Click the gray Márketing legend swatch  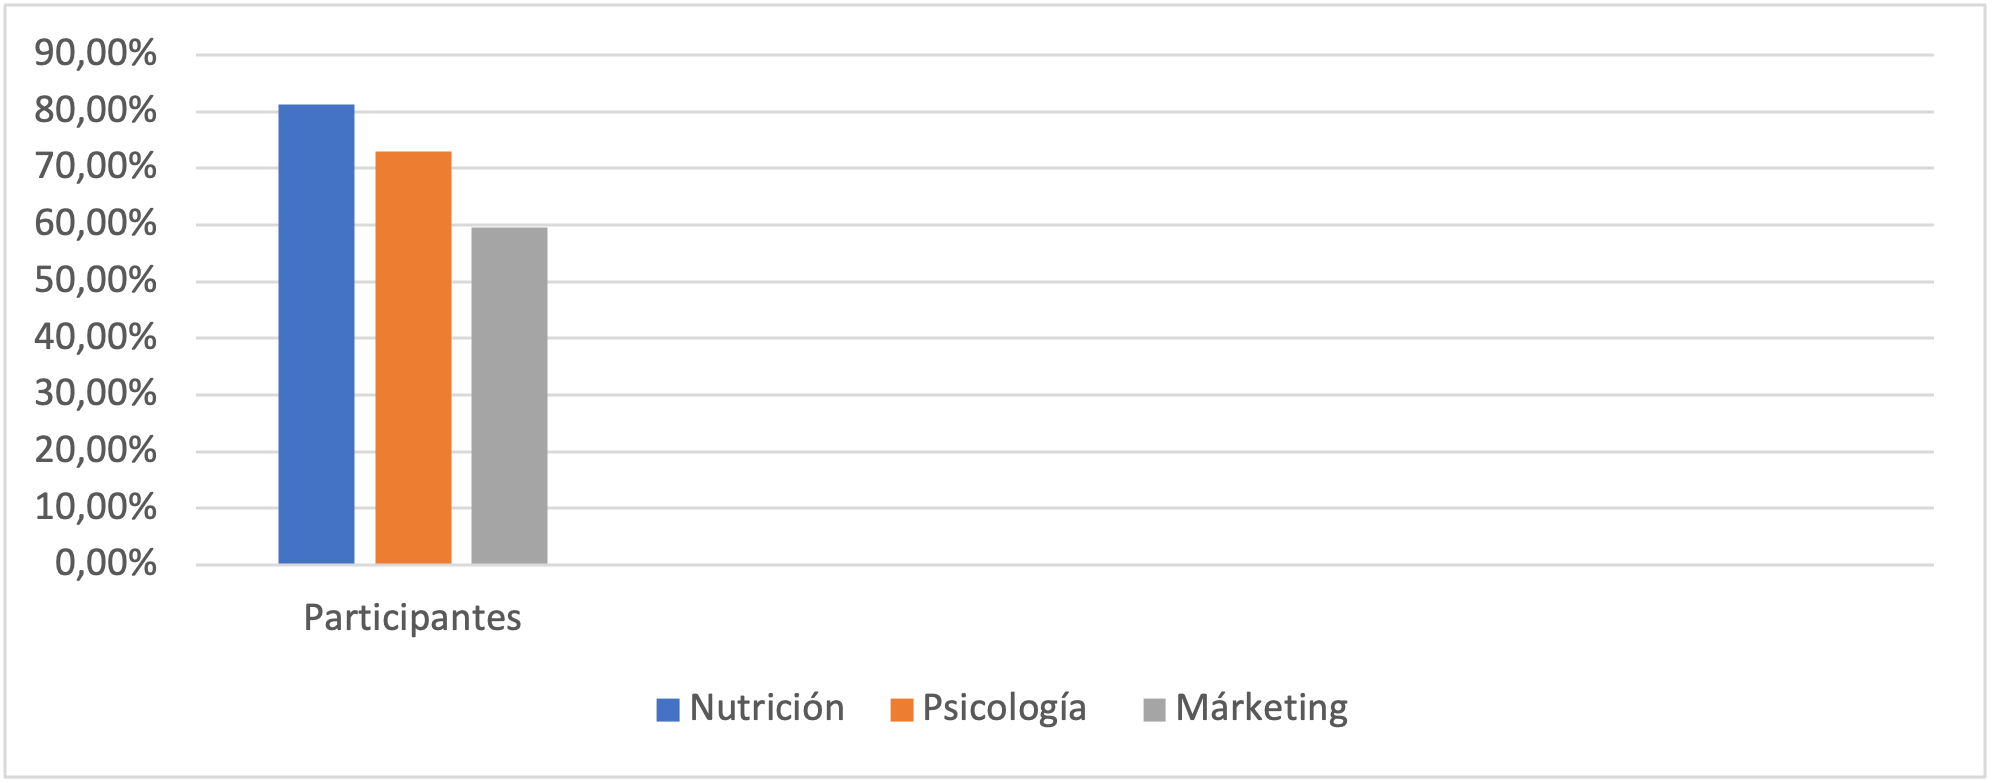point(1154,710)
